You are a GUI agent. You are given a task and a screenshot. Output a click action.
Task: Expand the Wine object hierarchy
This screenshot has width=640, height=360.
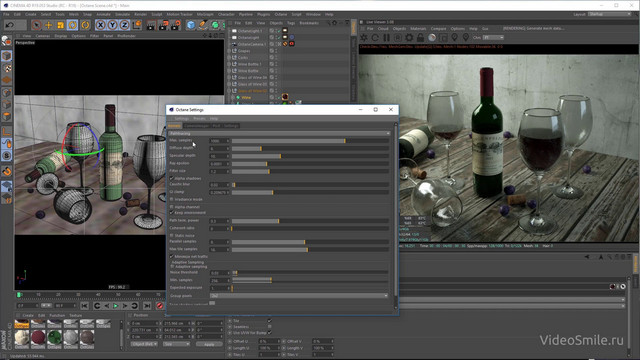click(233, 98)
